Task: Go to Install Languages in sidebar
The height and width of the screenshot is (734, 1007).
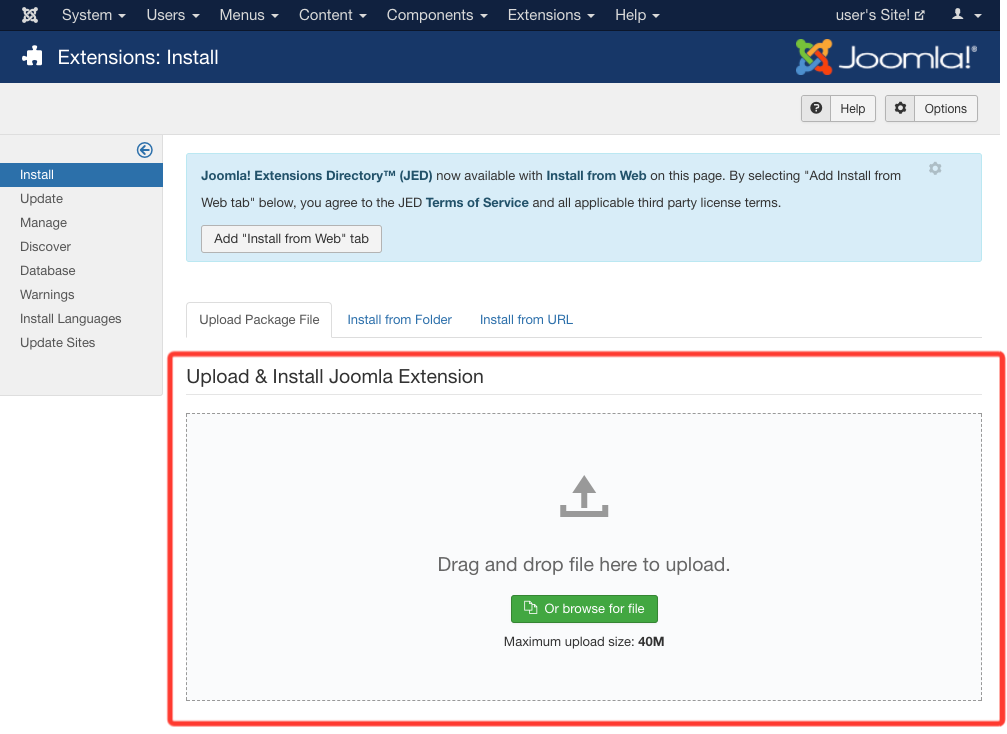Action: [x=70, y=319]
